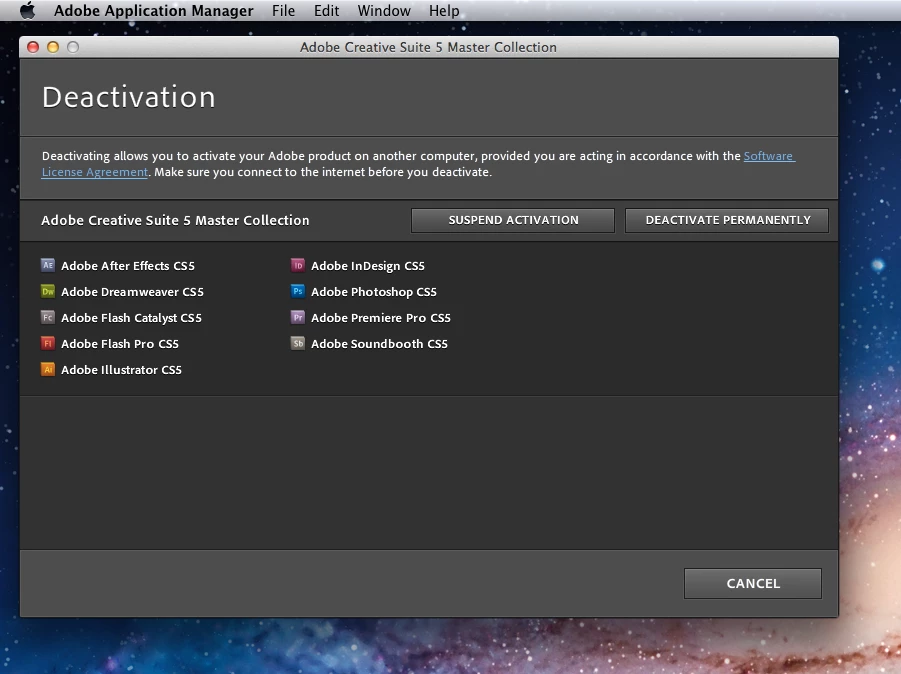Open the File menu
Image resolution: width=901 pixels, height=674 pixels.
[x=283, y=10]
